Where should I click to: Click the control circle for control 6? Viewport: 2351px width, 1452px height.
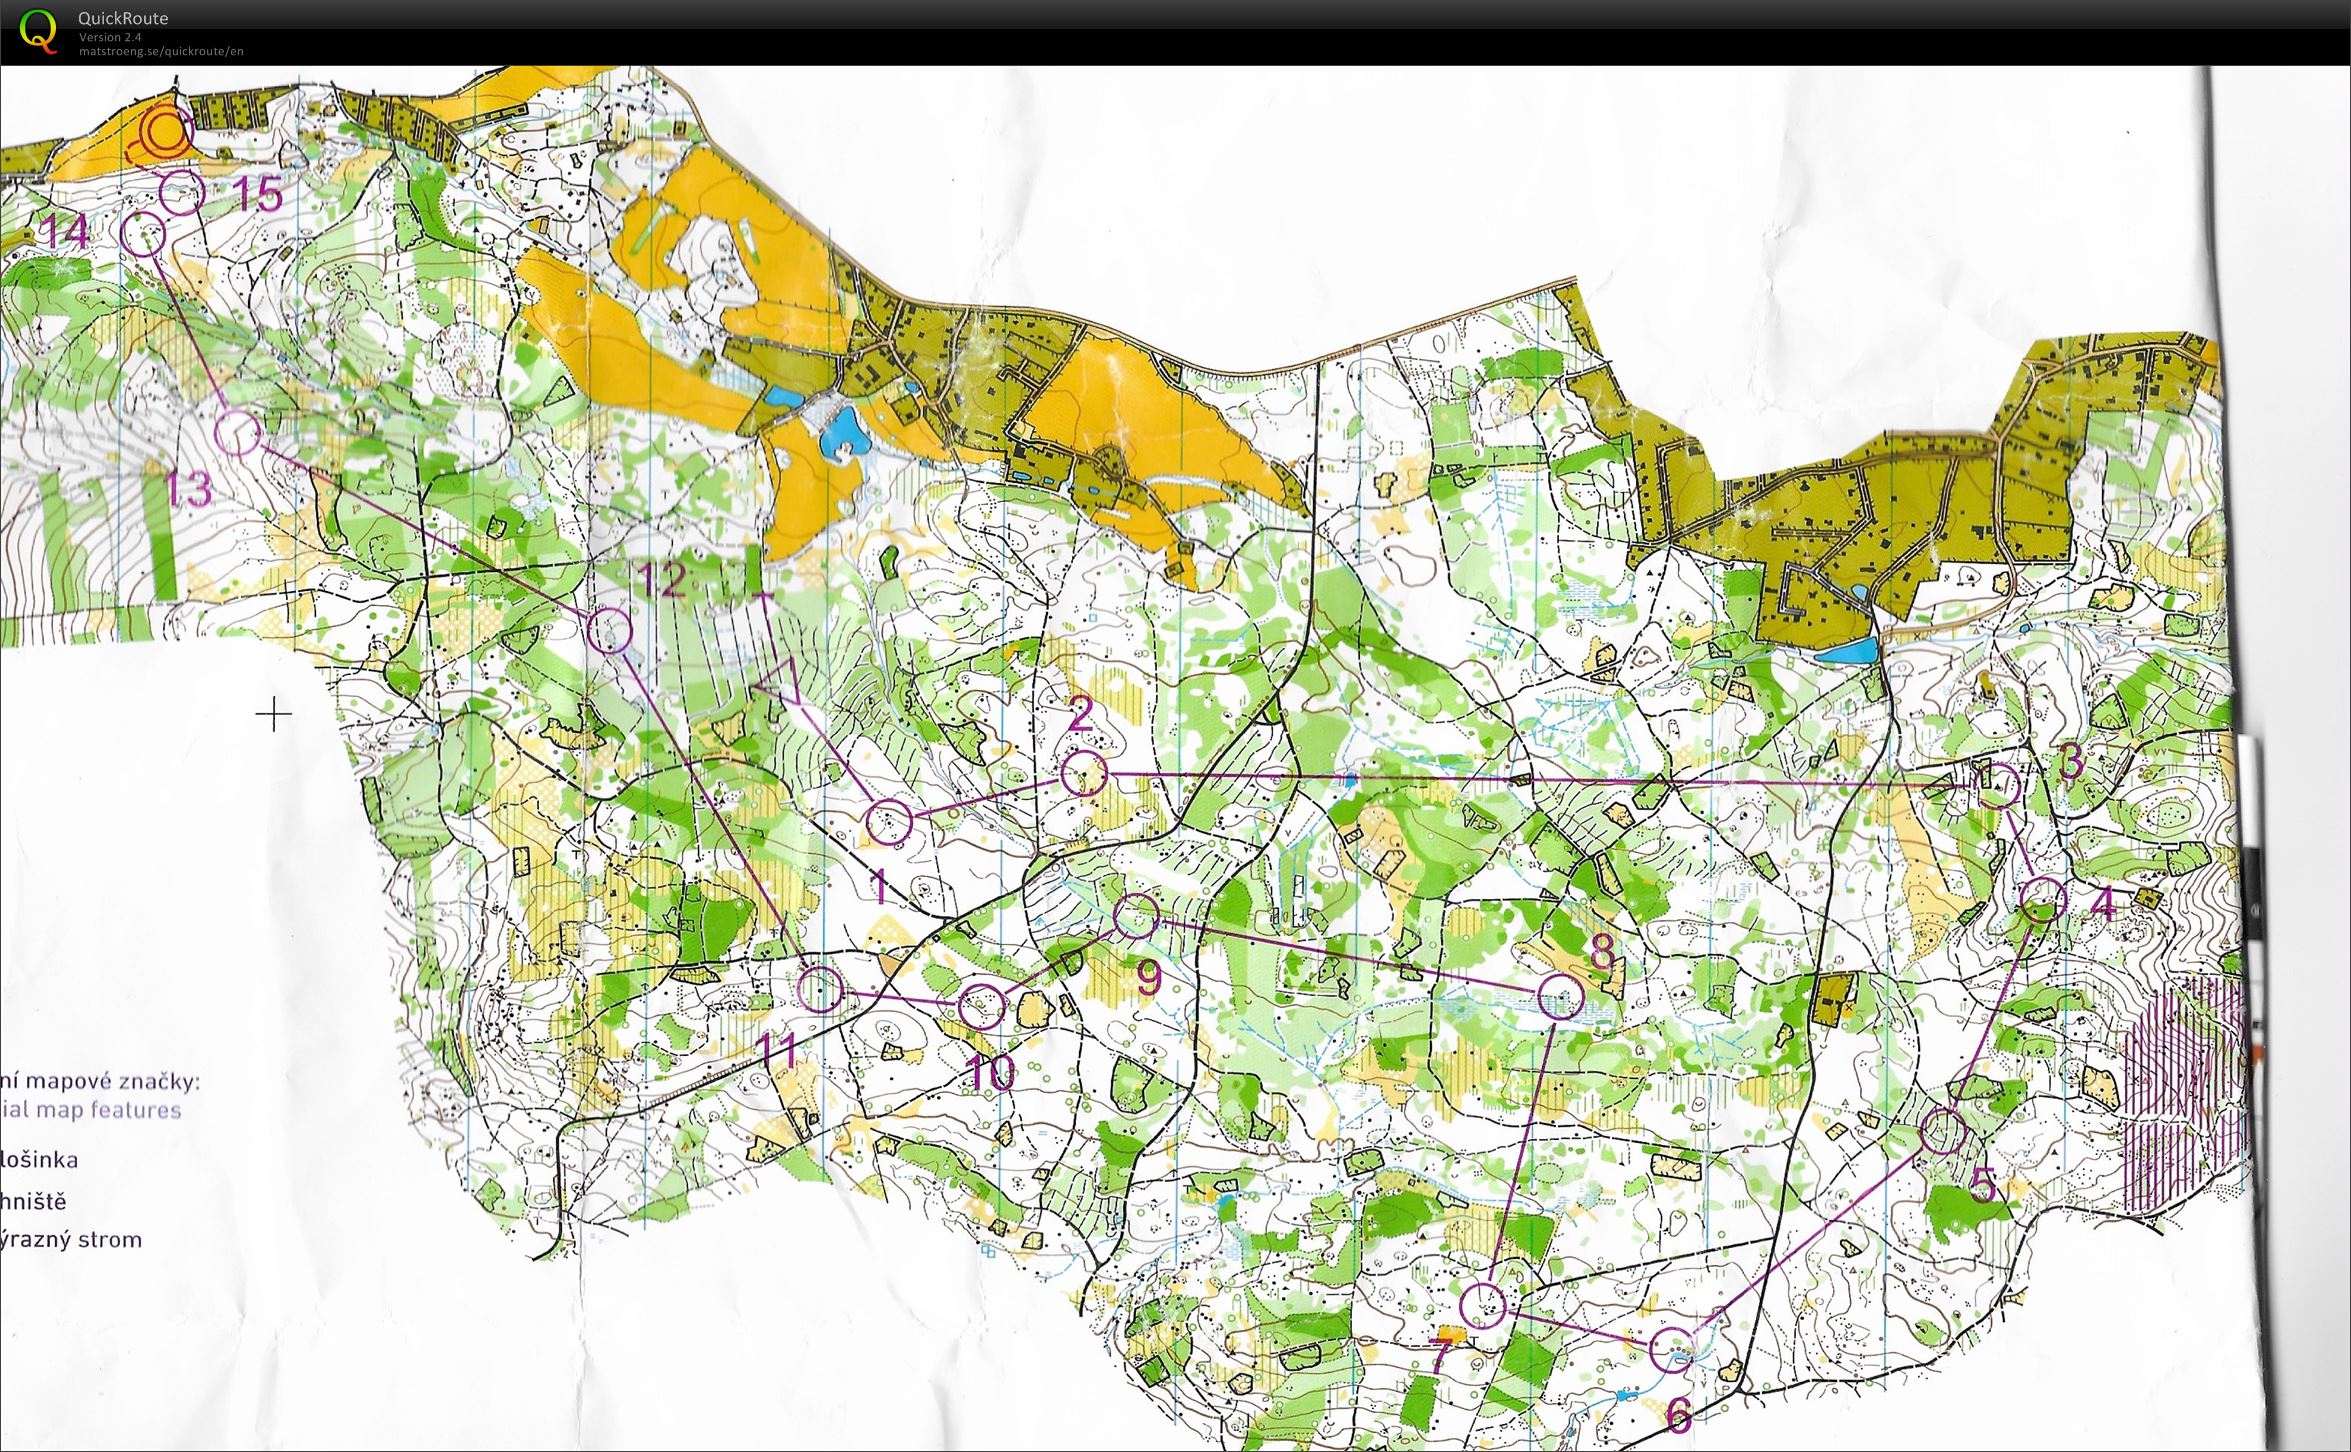(1671, 1350)
